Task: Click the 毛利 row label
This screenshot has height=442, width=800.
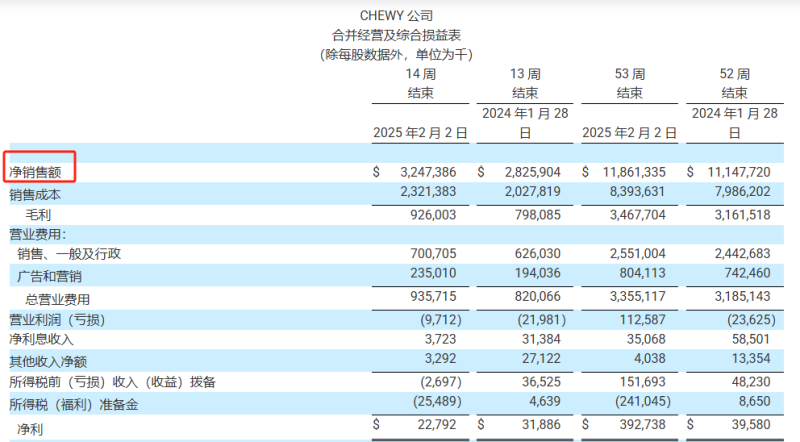Action: tap(39, 214)
